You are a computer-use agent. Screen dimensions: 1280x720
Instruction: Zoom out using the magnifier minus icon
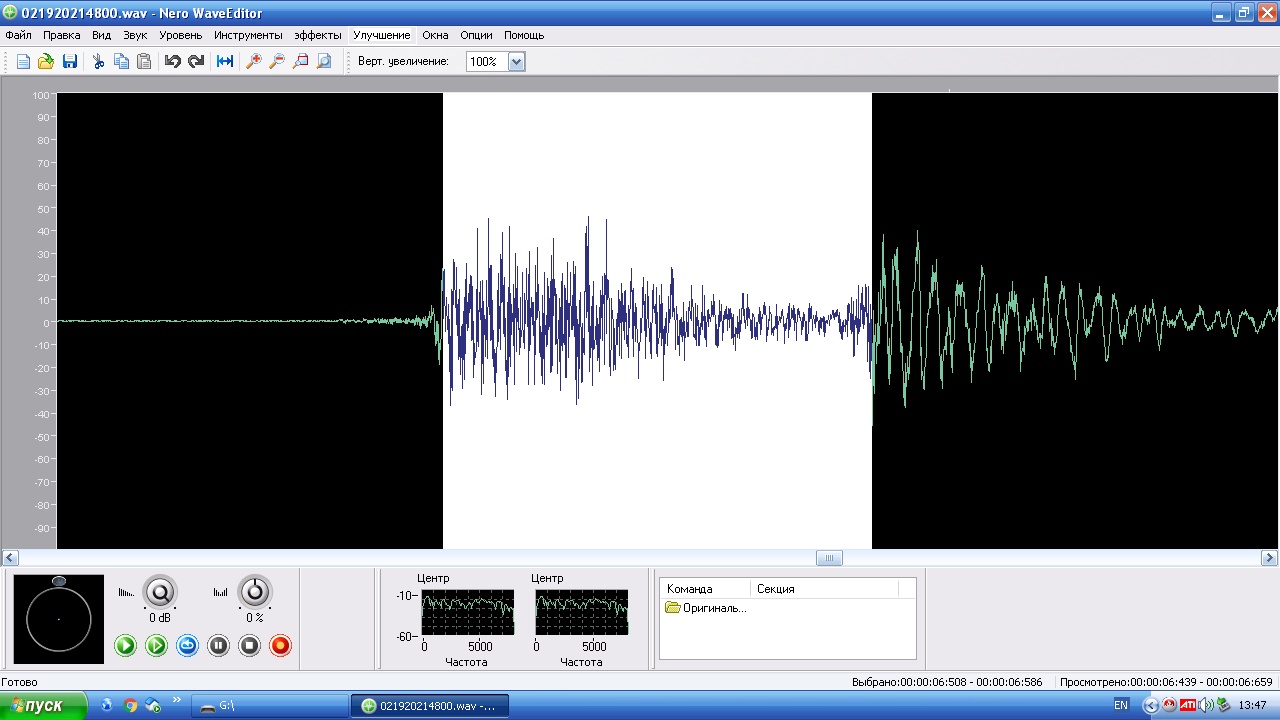pyautogui.click(x=277, y=62)
